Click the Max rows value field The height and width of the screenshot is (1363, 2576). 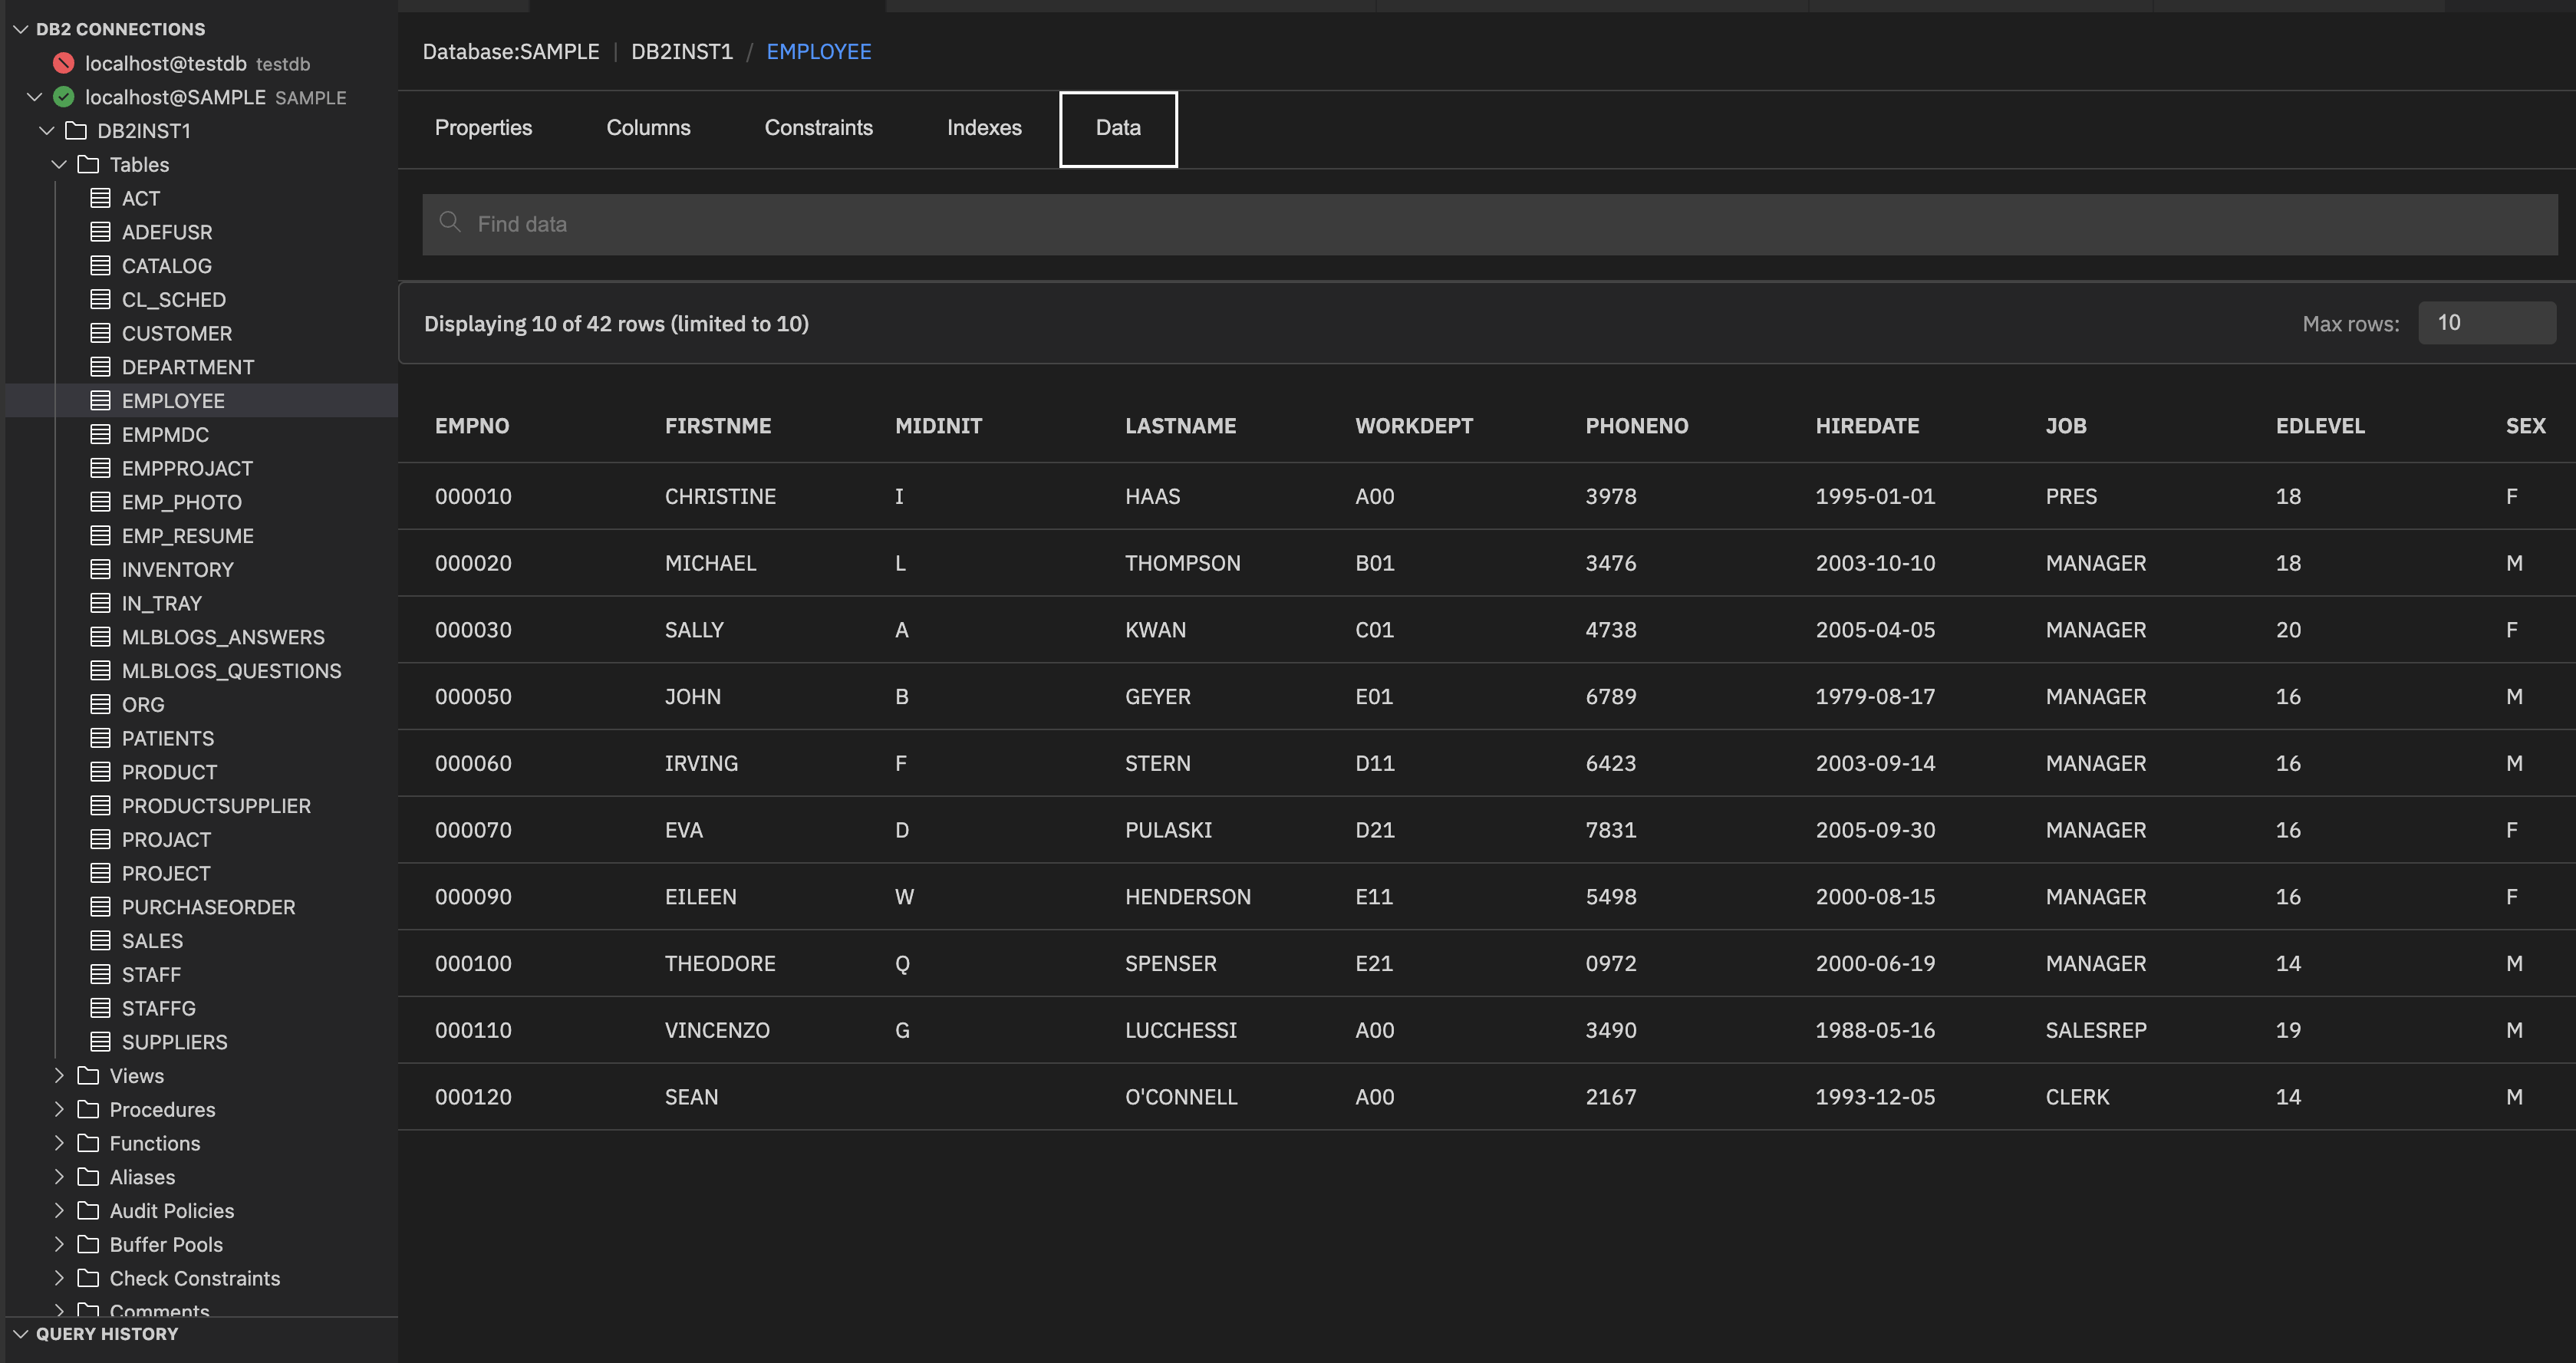2487,322
